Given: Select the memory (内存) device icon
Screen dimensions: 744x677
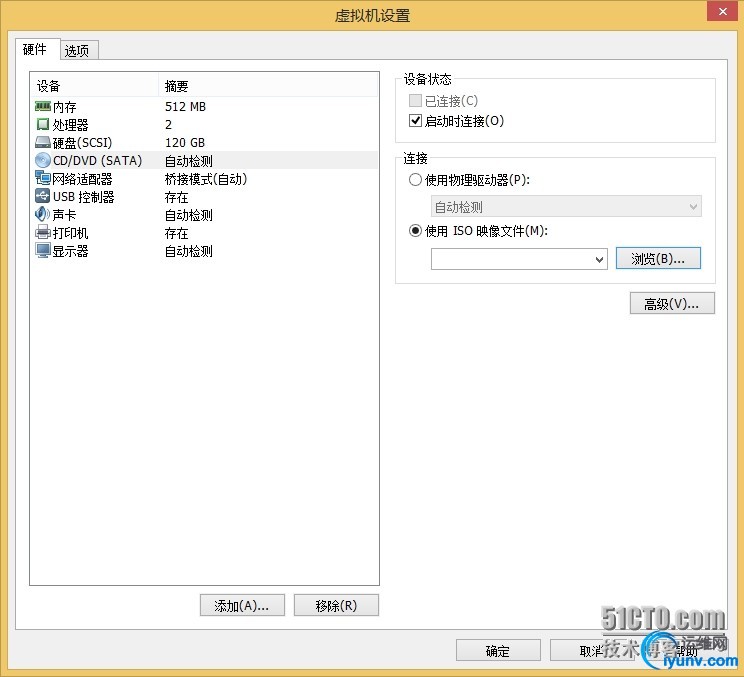Looking at the screenshot, I should pyautogui.click(x=43, y=107).
